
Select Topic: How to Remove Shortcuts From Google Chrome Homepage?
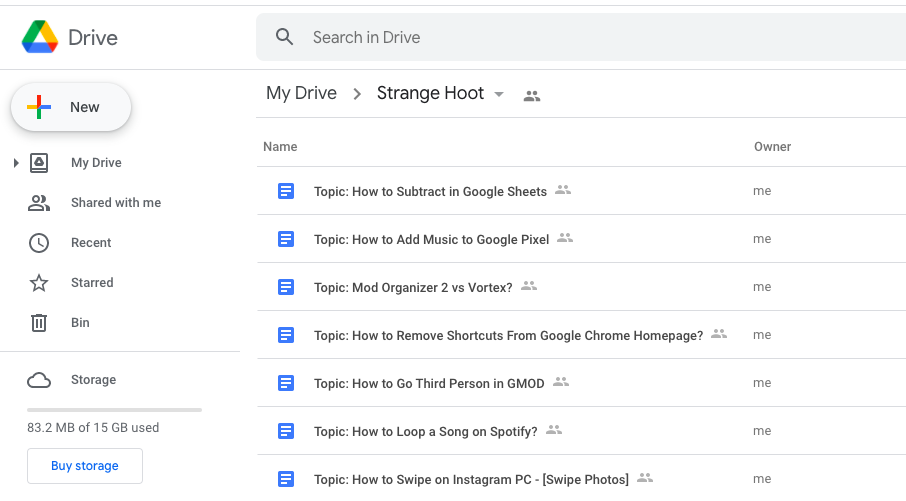508,335
